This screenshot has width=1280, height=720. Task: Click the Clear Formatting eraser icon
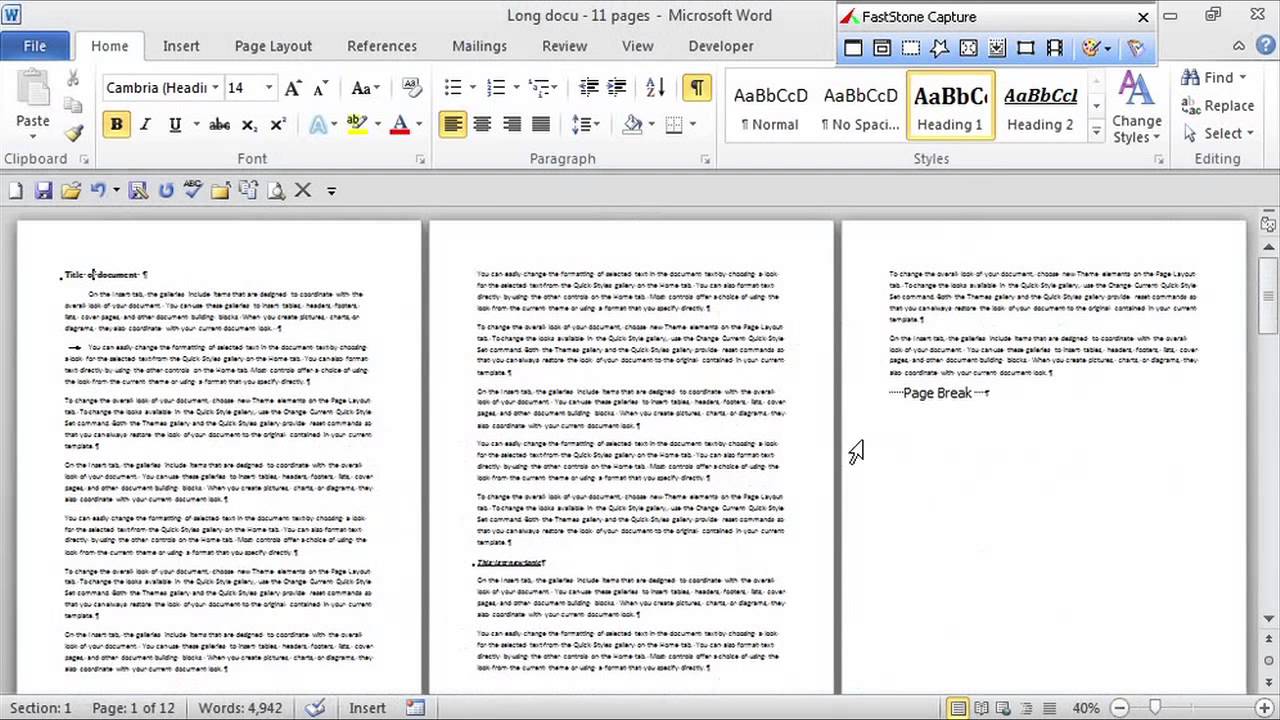411,88
